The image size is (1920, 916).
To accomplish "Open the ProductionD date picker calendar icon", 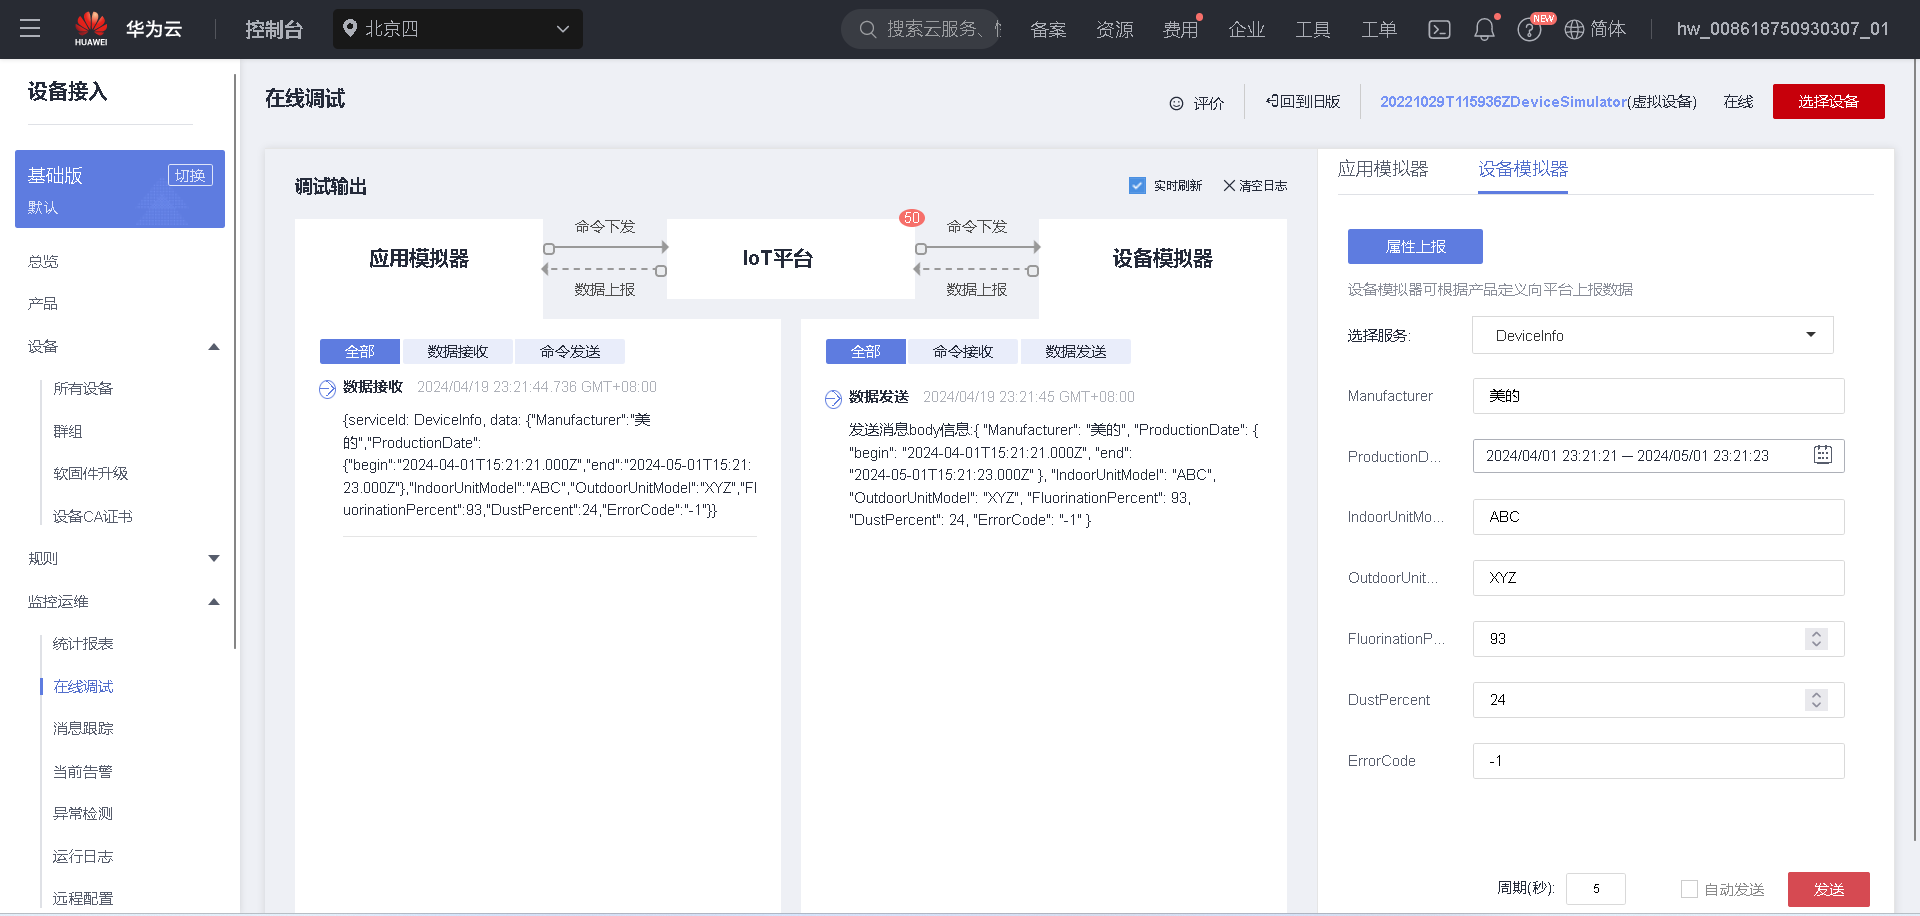I will tap(1822, 455).
